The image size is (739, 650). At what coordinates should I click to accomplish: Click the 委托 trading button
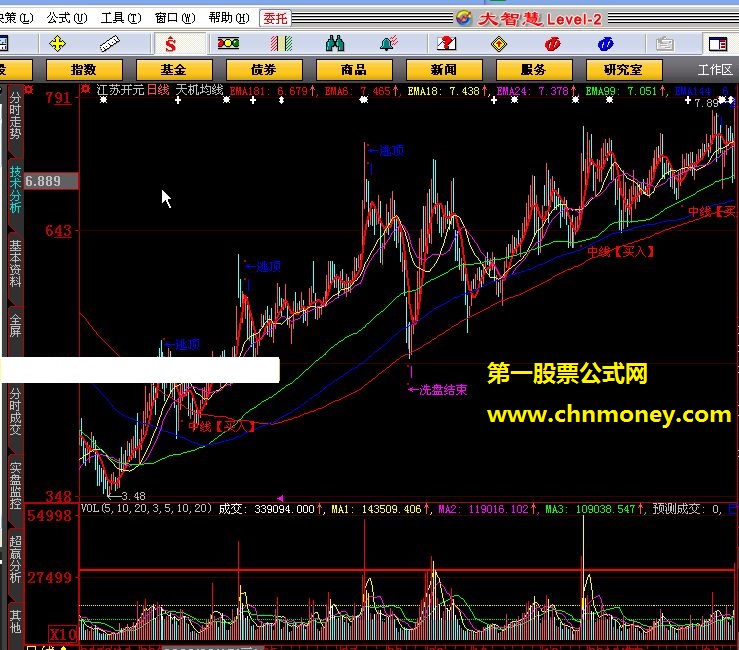(x=275, y=18)
